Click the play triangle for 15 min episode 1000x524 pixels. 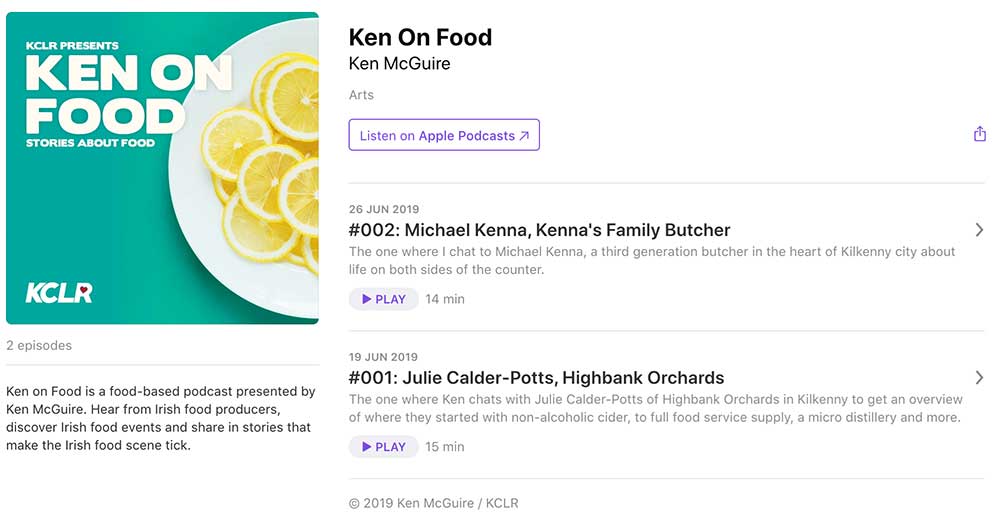tap(367, 447)
